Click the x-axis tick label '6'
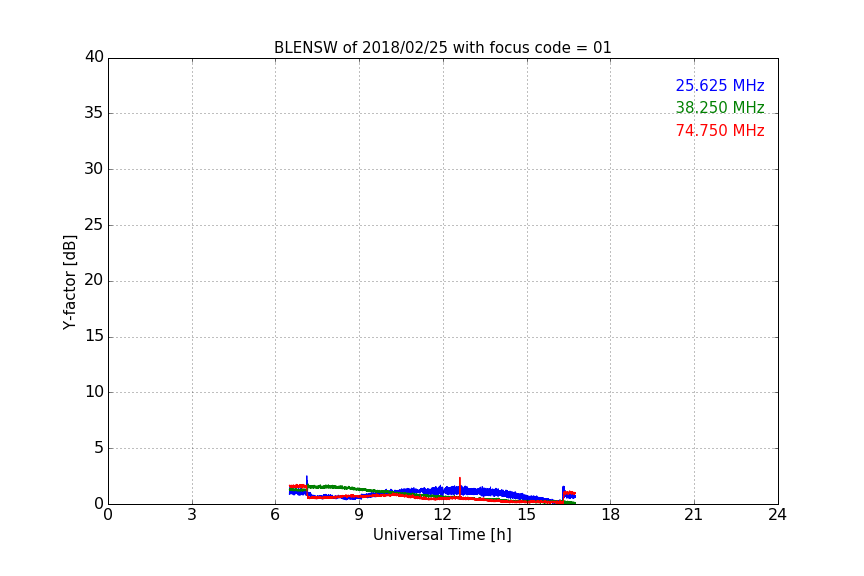864x576 pixels. tap(276, 515)
